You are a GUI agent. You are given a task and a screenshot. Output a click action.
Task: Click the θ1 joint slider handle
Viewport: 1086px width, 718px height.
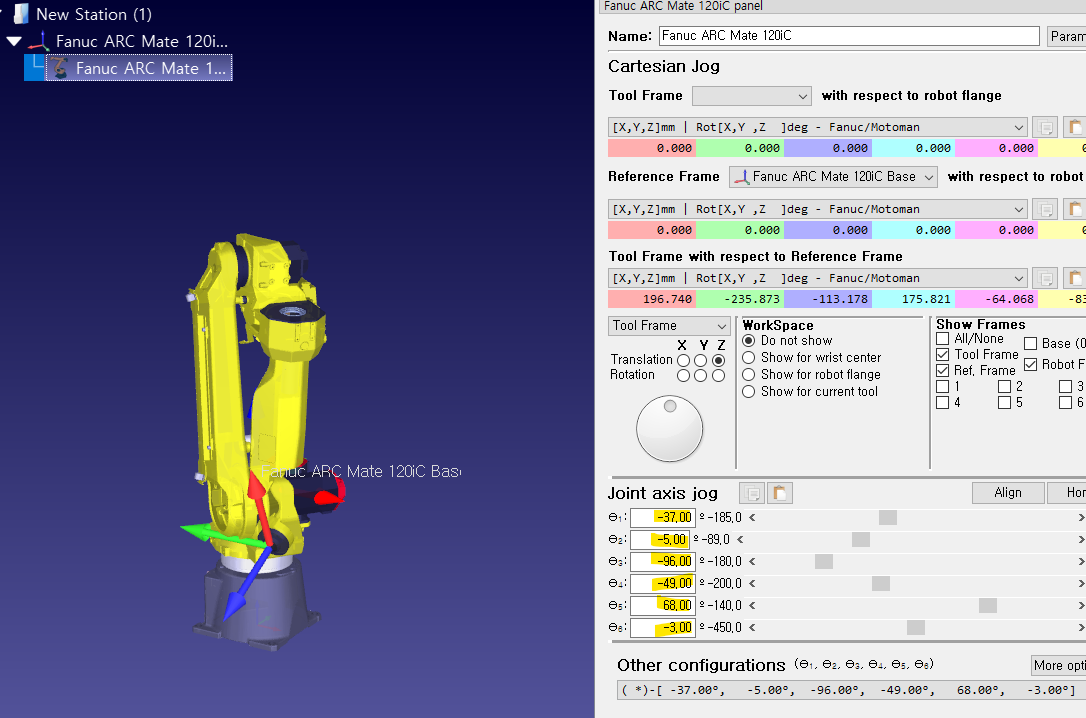(x=888, y=517)
